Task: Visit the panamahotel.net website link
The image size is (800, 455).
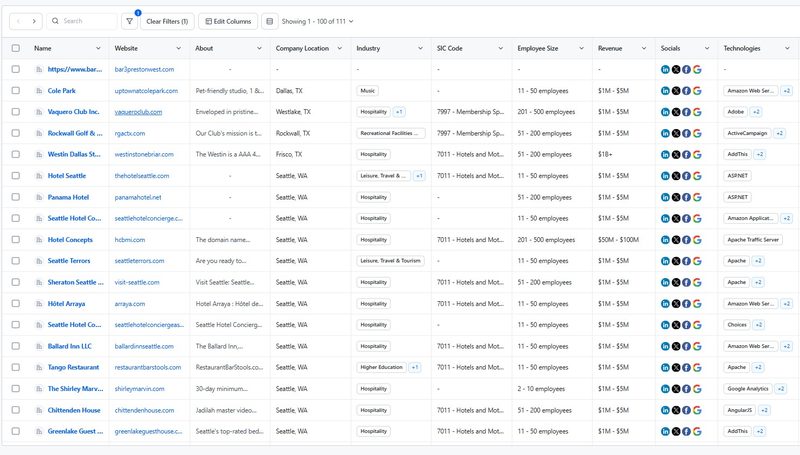Action: pyautogui.click(x=138, y=197)
